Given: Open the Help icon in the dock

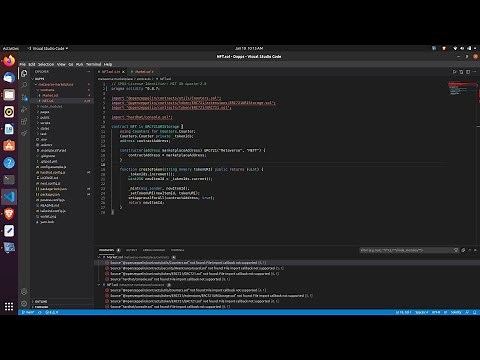Looking at the screenshot, I should click(9, 163).
